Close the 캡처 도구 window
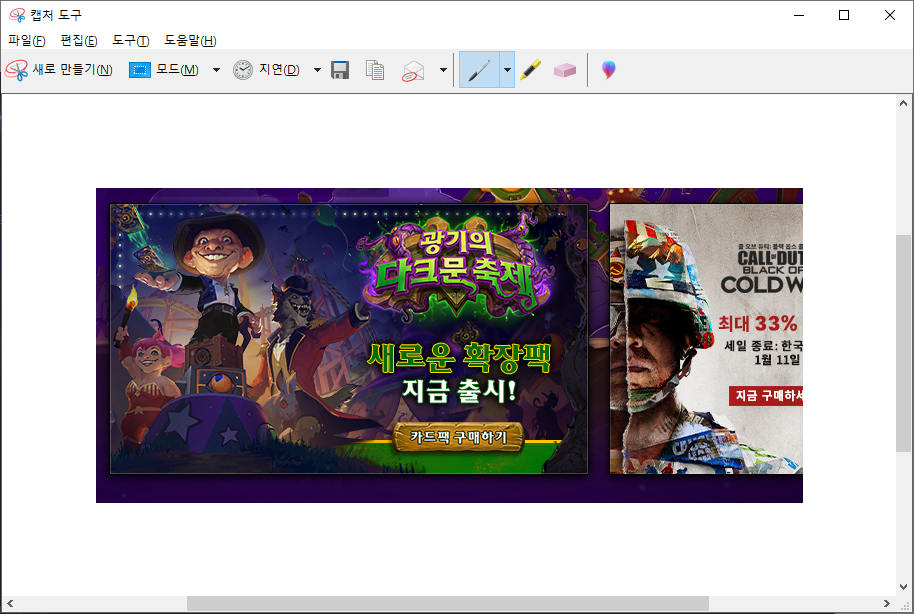The width and height of the screenshot is (914, 614). coord(890,15)
